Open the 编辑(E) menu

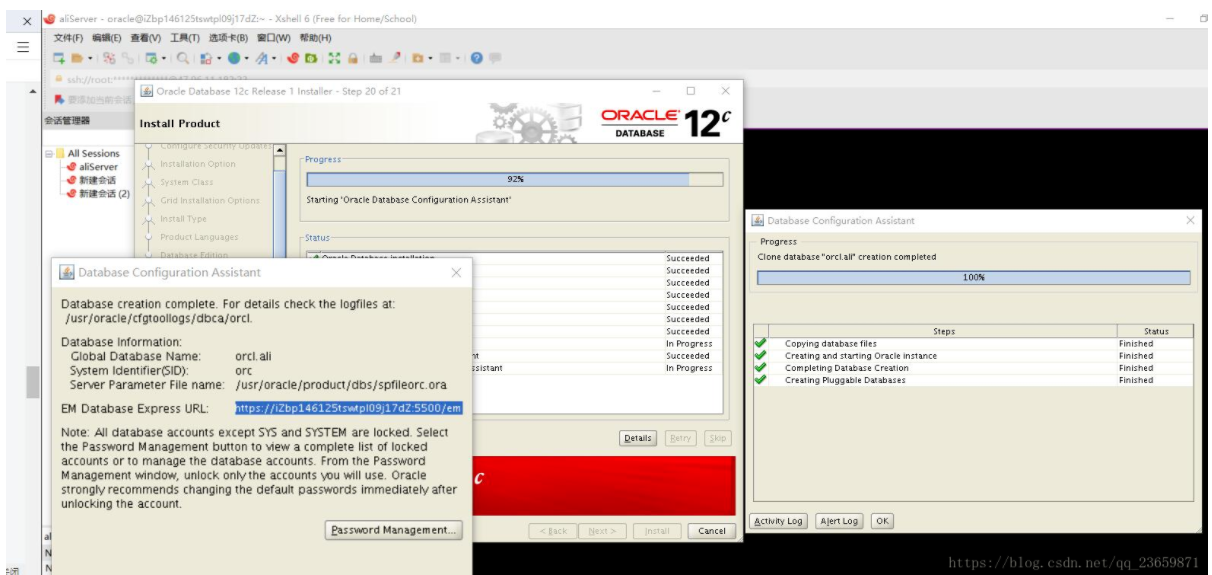point(107,38)
